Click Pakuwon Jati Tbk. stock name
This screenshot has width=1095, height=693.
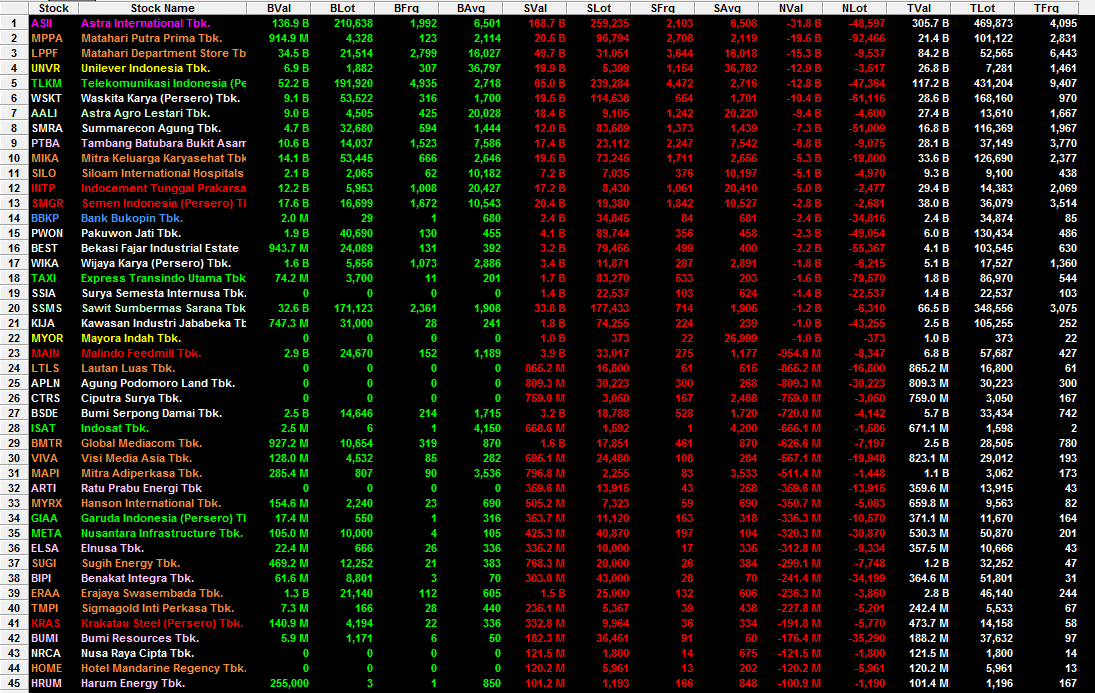point(131,233)
